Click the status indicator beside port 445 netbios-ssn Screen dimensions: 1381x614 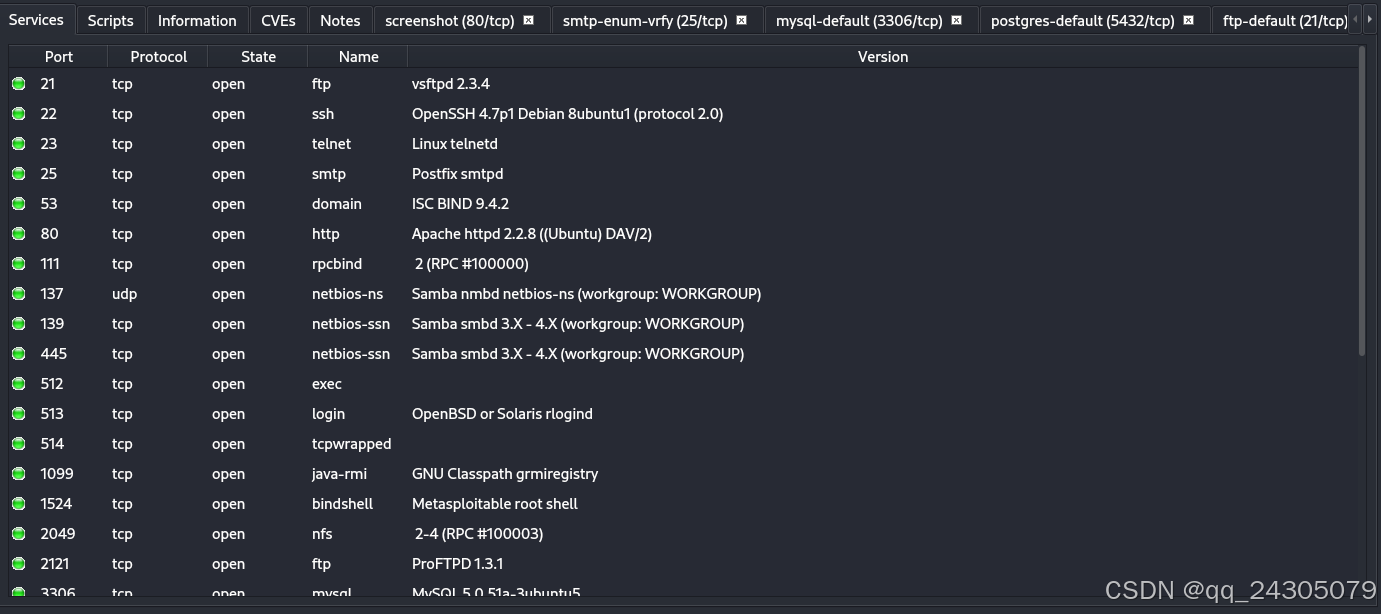[x=18, y=354]
